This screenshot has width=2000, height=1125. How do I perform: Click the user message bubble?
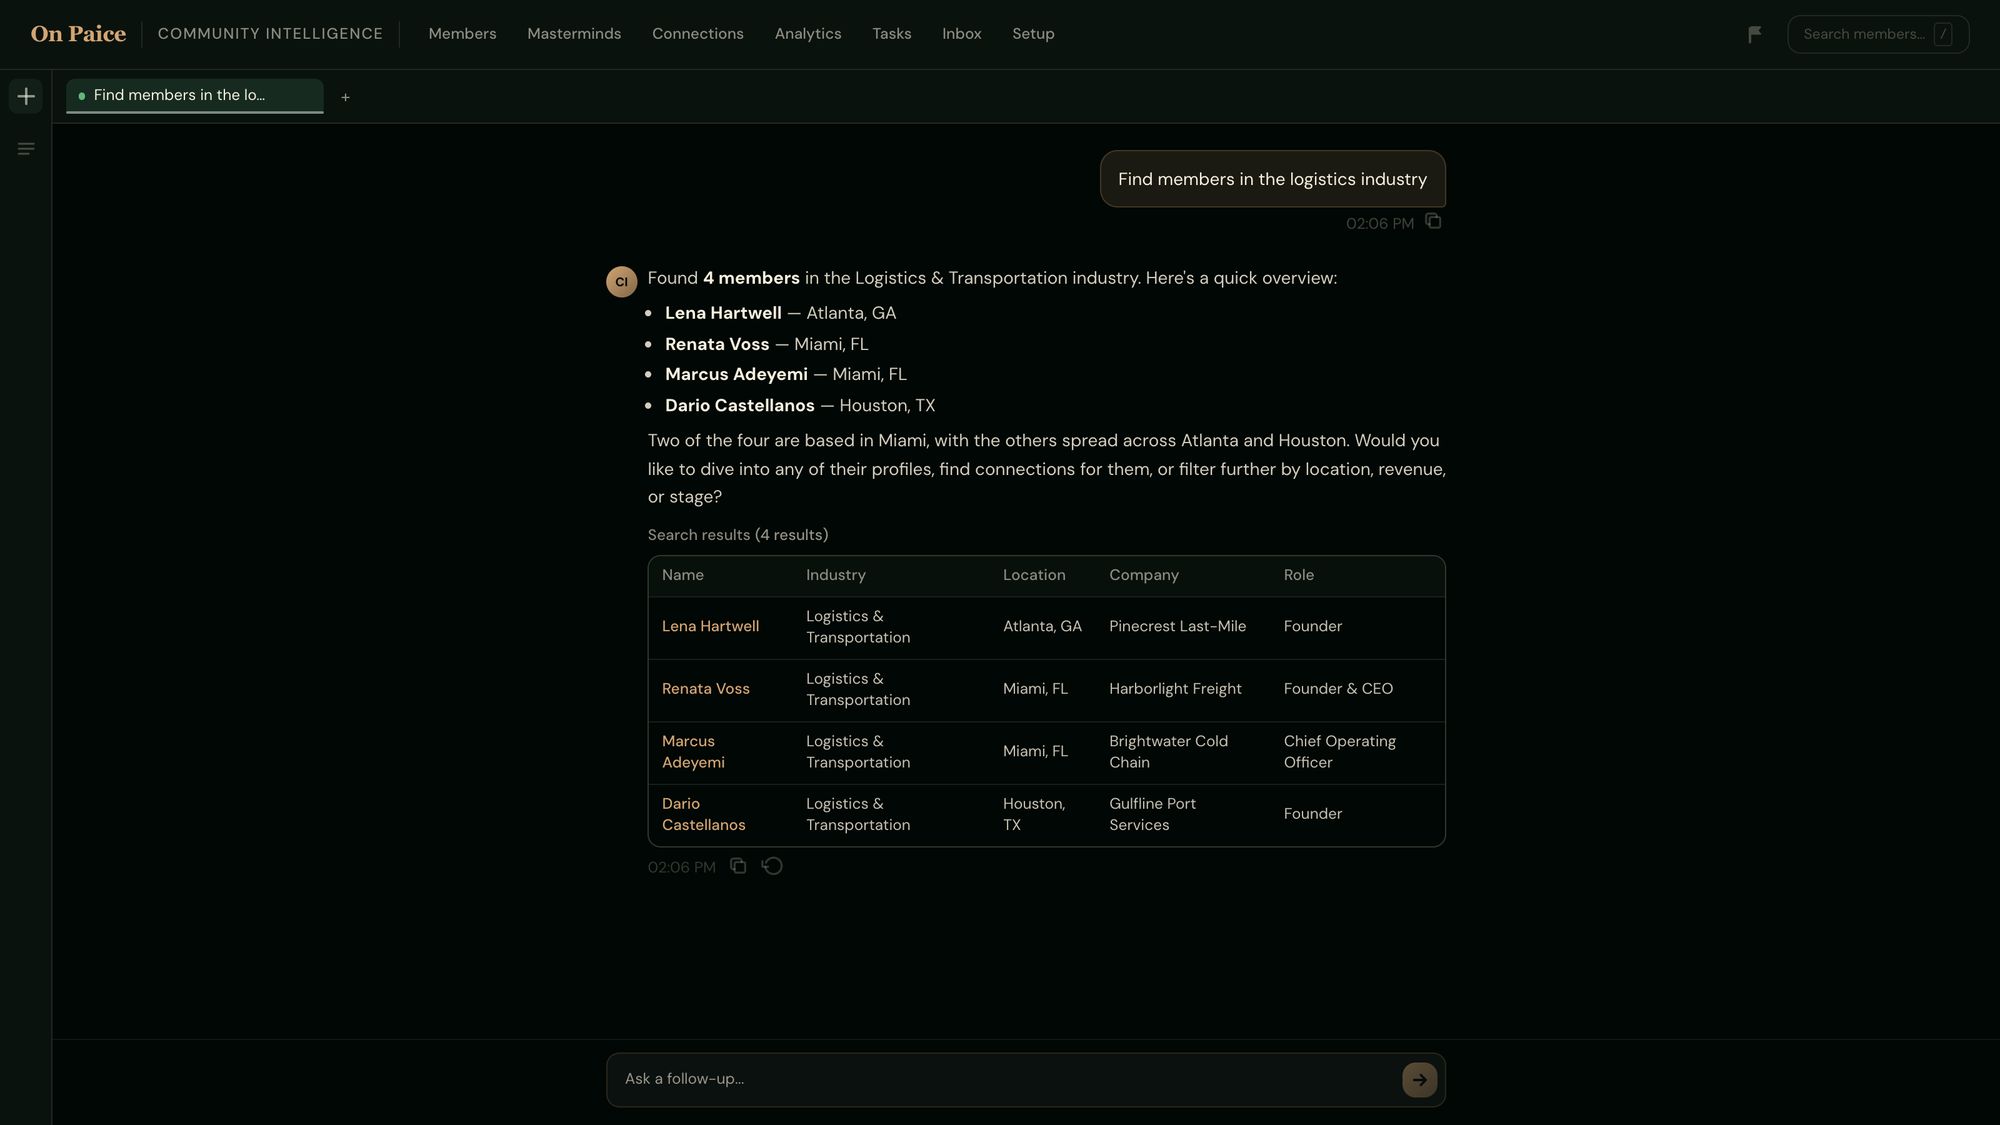(1272, 179)
